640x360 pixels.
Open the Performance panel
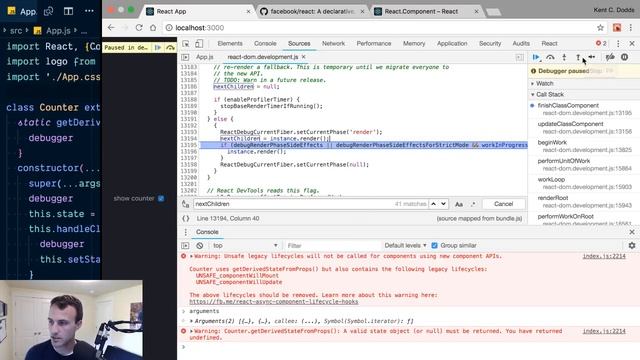373,44
